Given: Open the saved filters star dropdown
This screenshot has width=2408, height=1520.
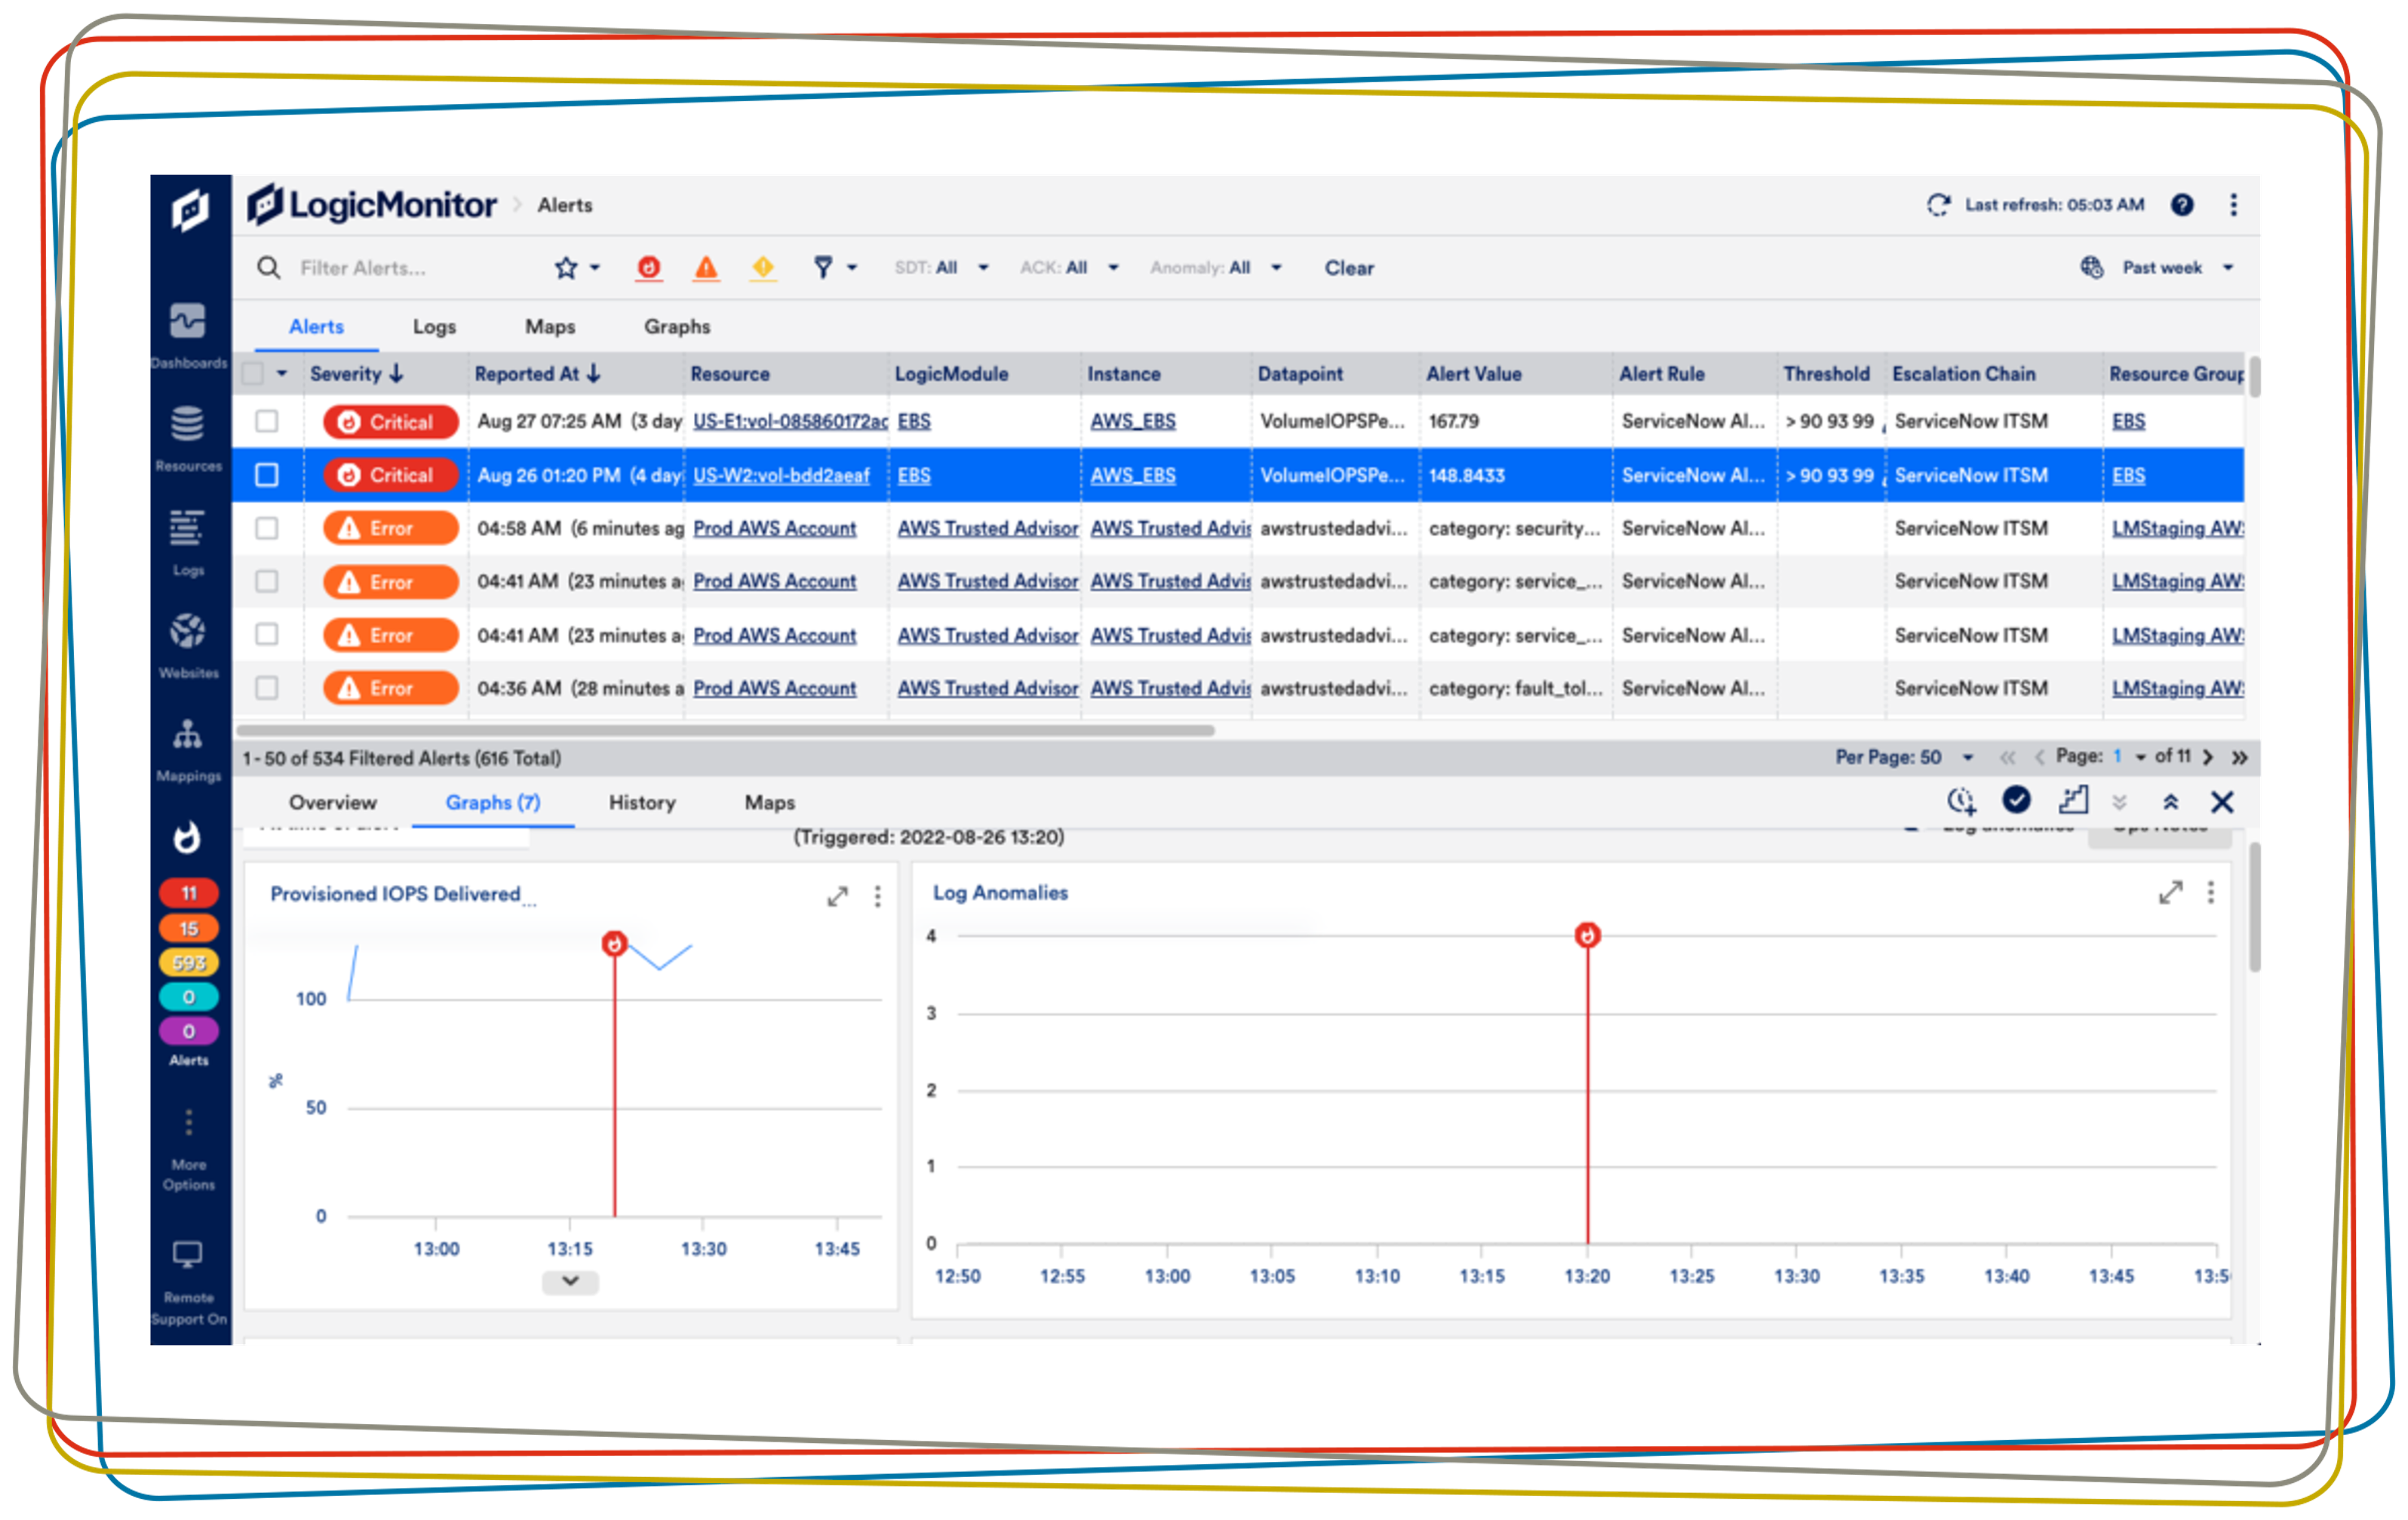Looking at the screenshot, I should [577, 268].
